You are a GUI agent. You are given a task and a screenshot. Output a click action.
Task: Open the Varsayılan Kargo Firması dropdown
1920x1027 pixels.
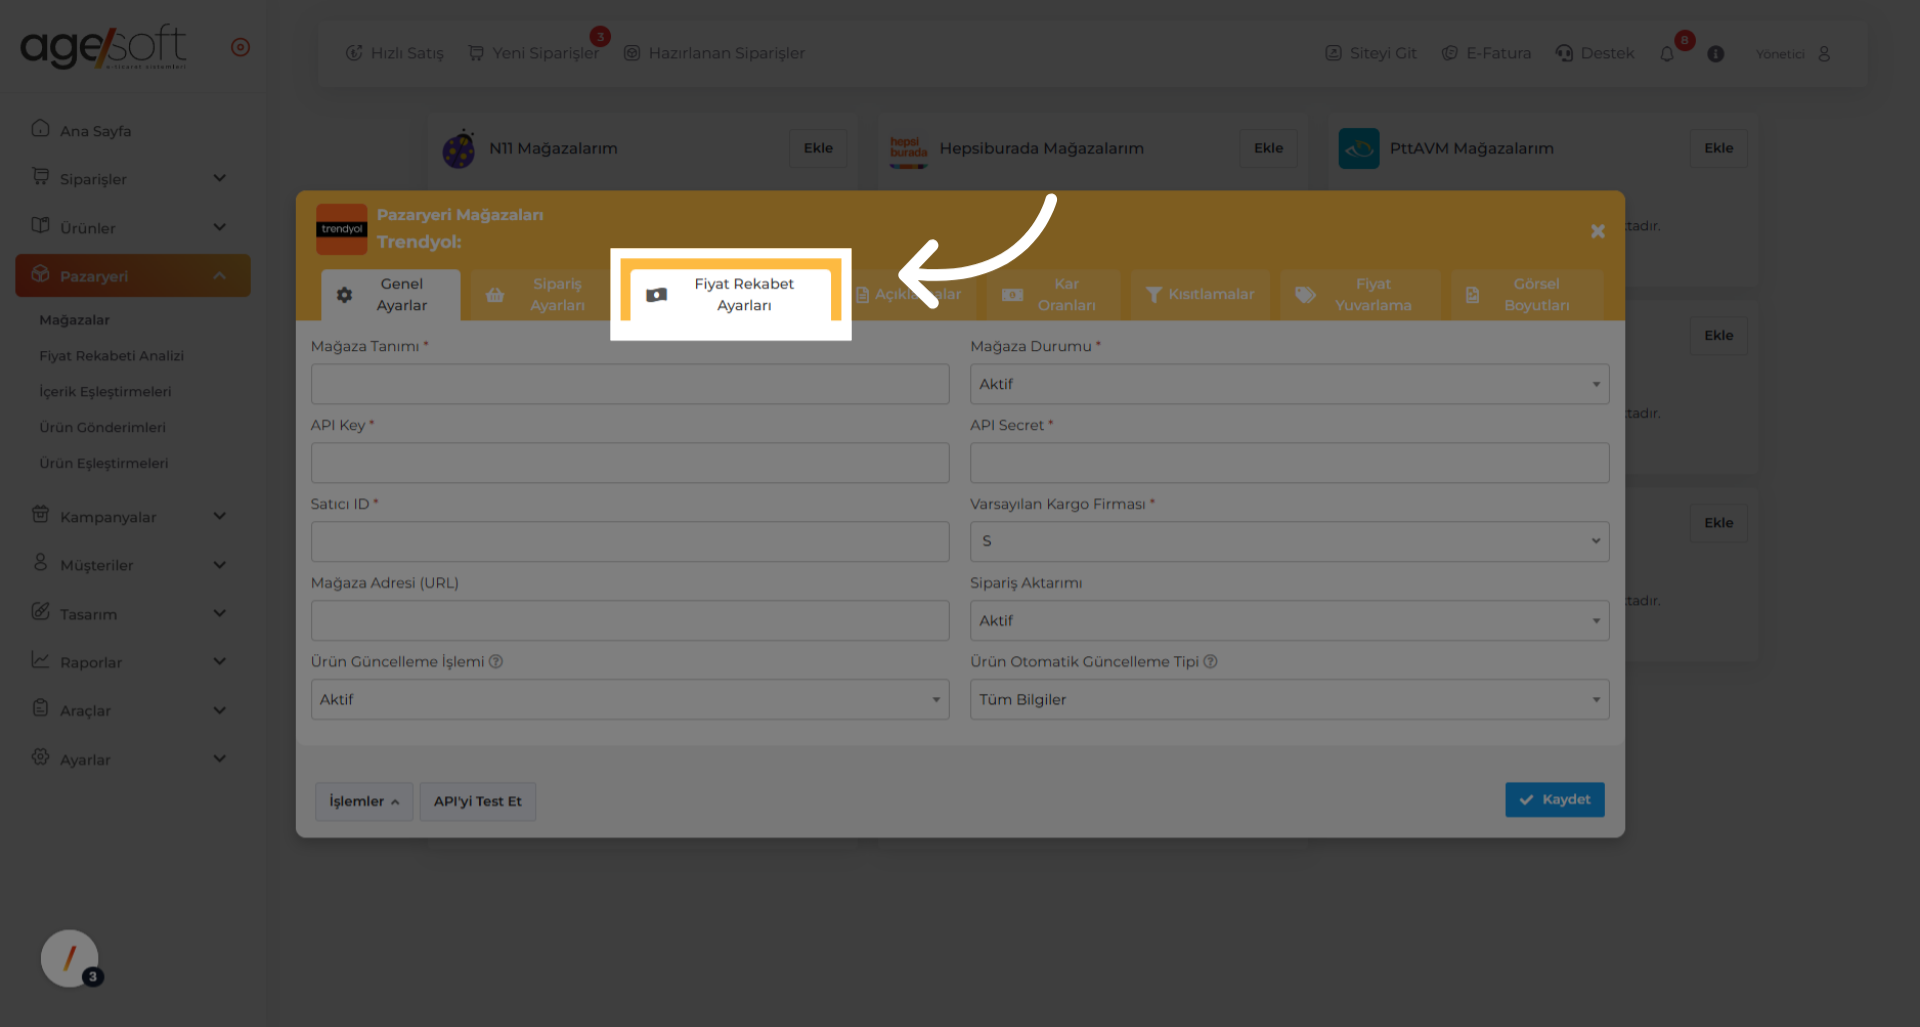pos(1289,541)
